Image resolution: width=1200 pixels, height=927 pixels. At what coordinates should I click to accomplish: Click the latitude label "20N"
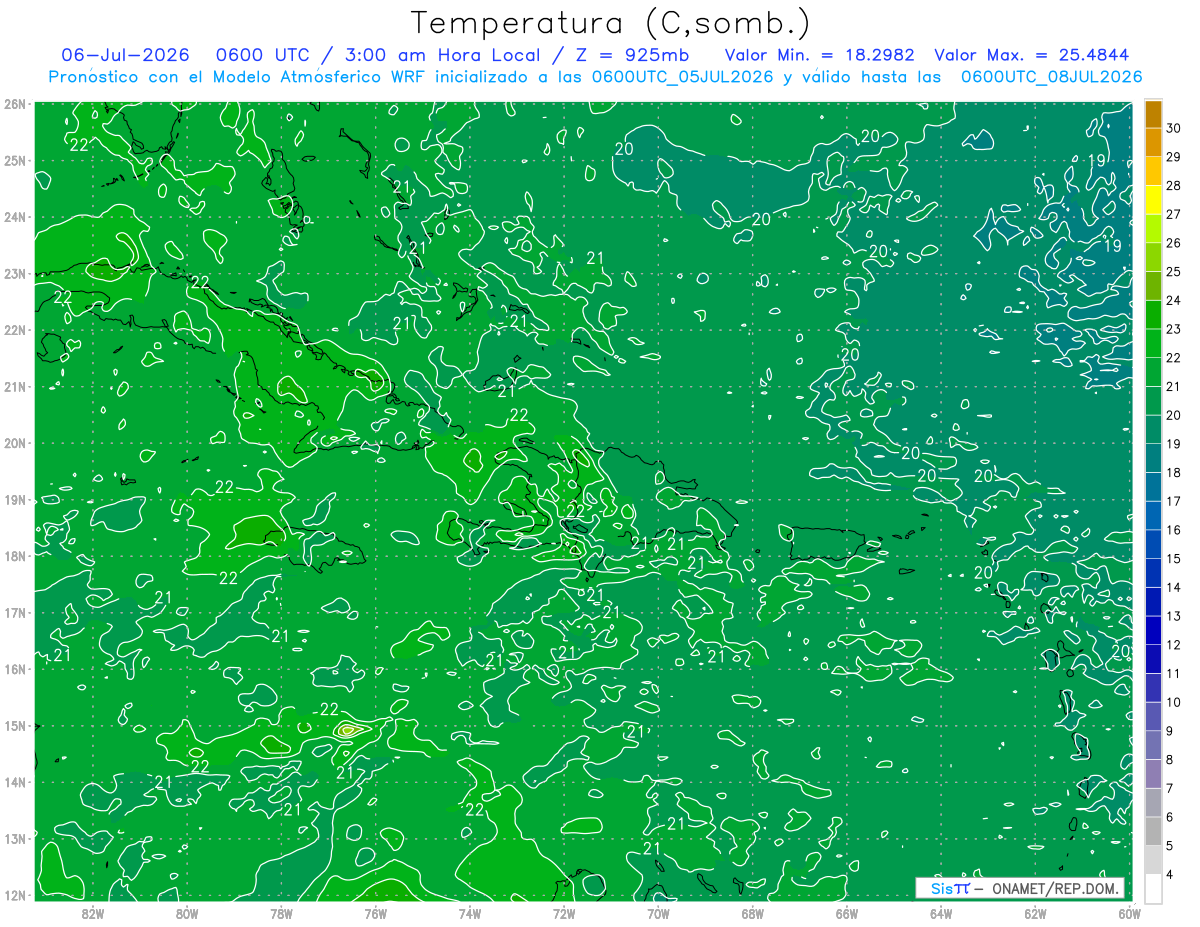tap(14, 443)
